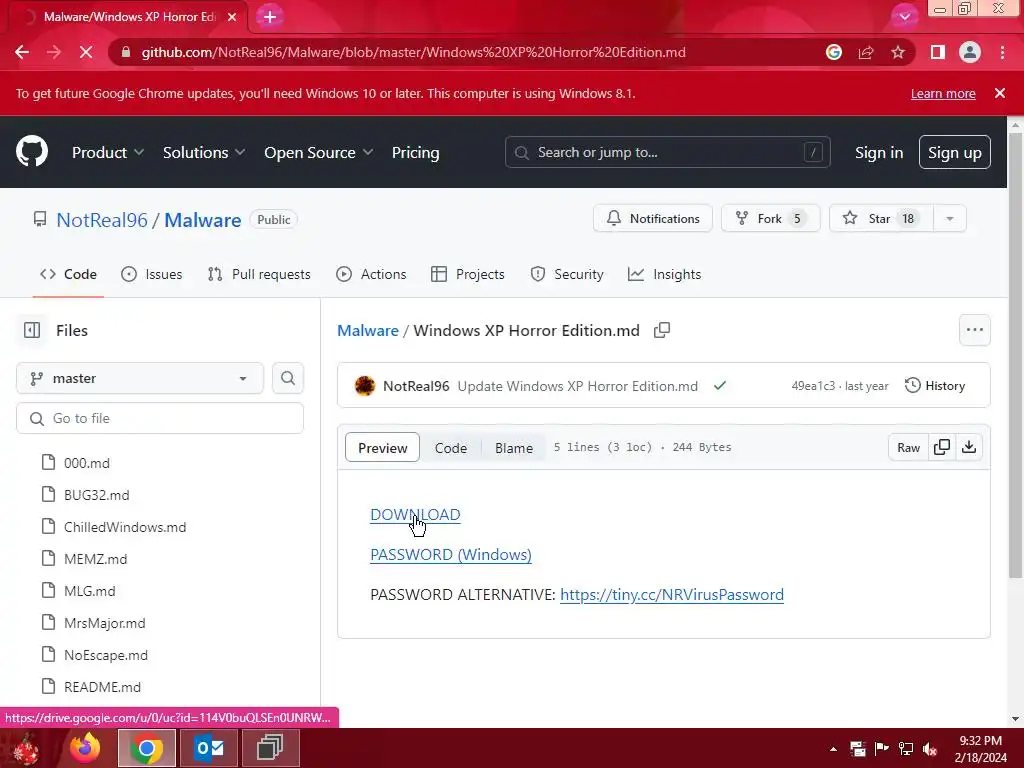Open the master branch selector
This screenshot has width=1024, height=768.
coord(140,378)
